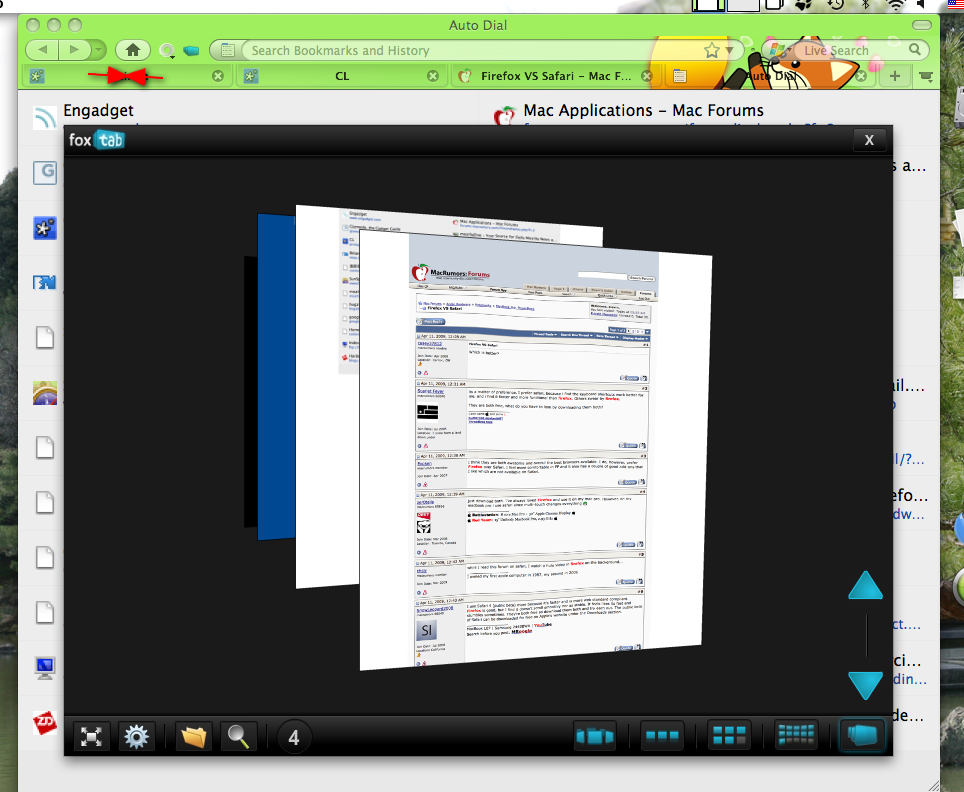Open the location bar dropdown arrow

(x=729, y=50)
